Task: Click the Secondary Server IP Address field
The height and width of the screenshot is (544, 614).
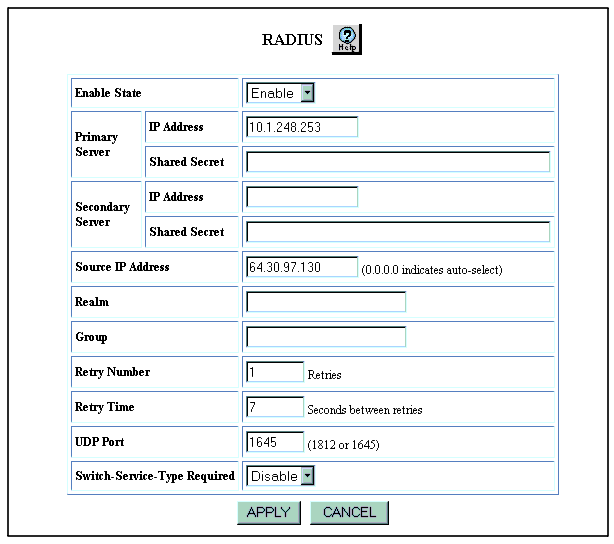Action: (302, 197)
